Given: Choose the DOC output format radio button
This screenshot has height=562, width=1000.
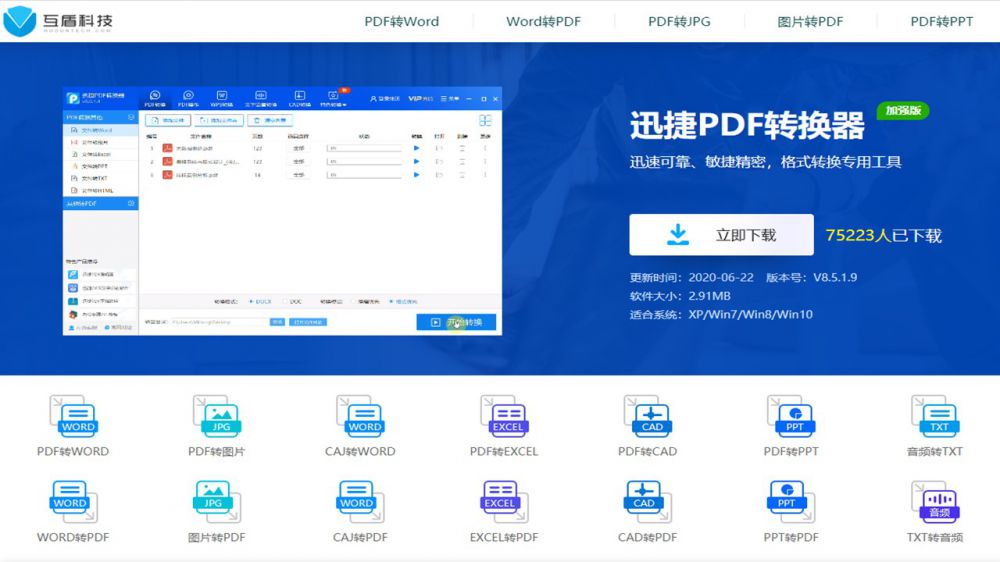Looking at the screenshot, I should click(285, 300).
